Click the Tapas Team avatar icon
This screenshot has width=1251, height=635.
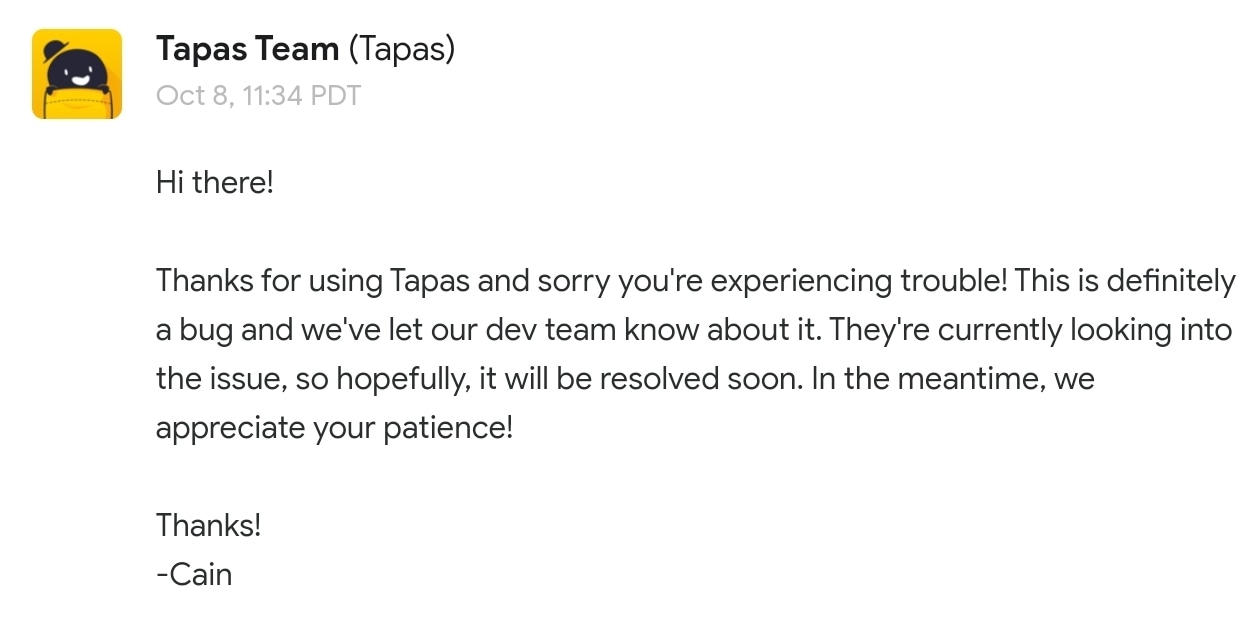pos(77,74)
